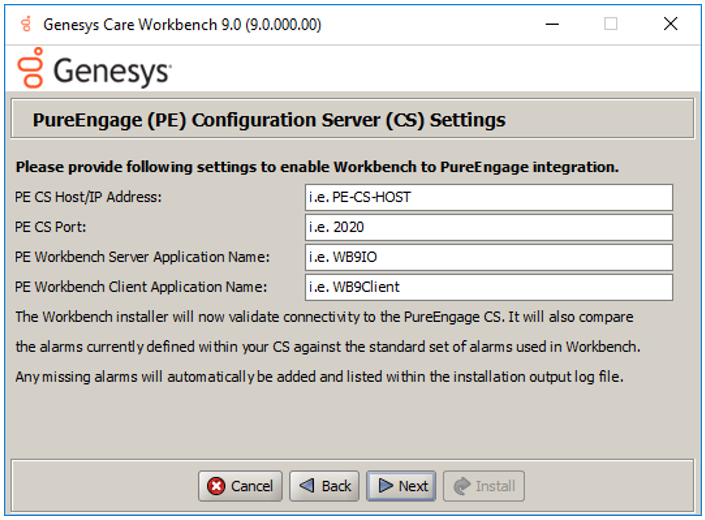Click the Genesys logo in the banner
The image size is (705, 520).
point(94,70)
